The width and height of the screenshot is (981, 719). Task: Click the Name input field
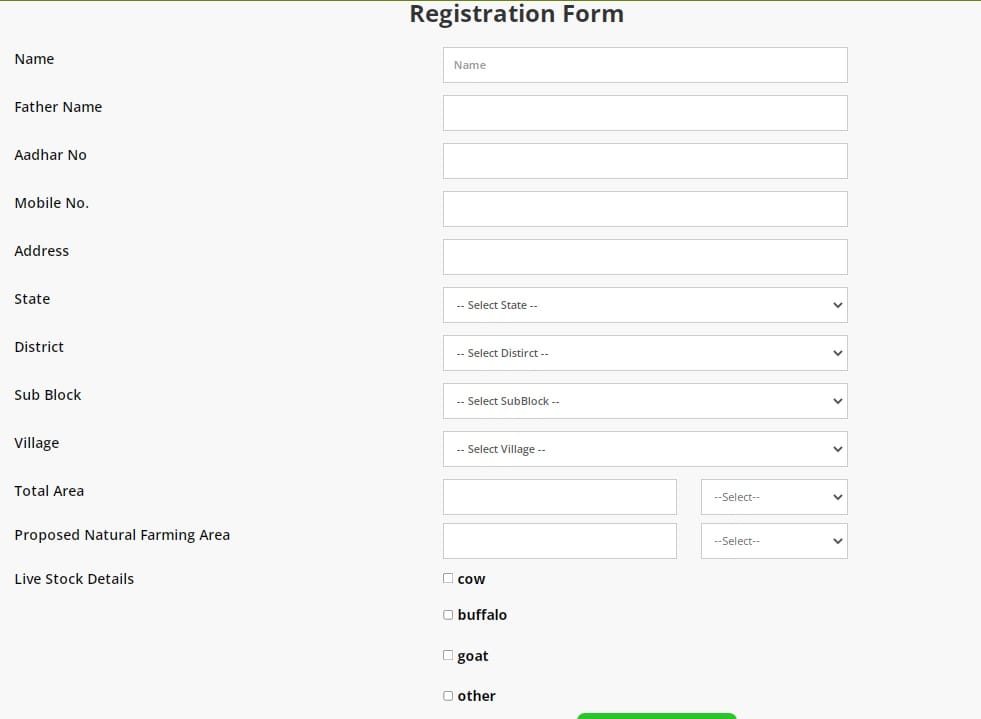coord(645,65)
